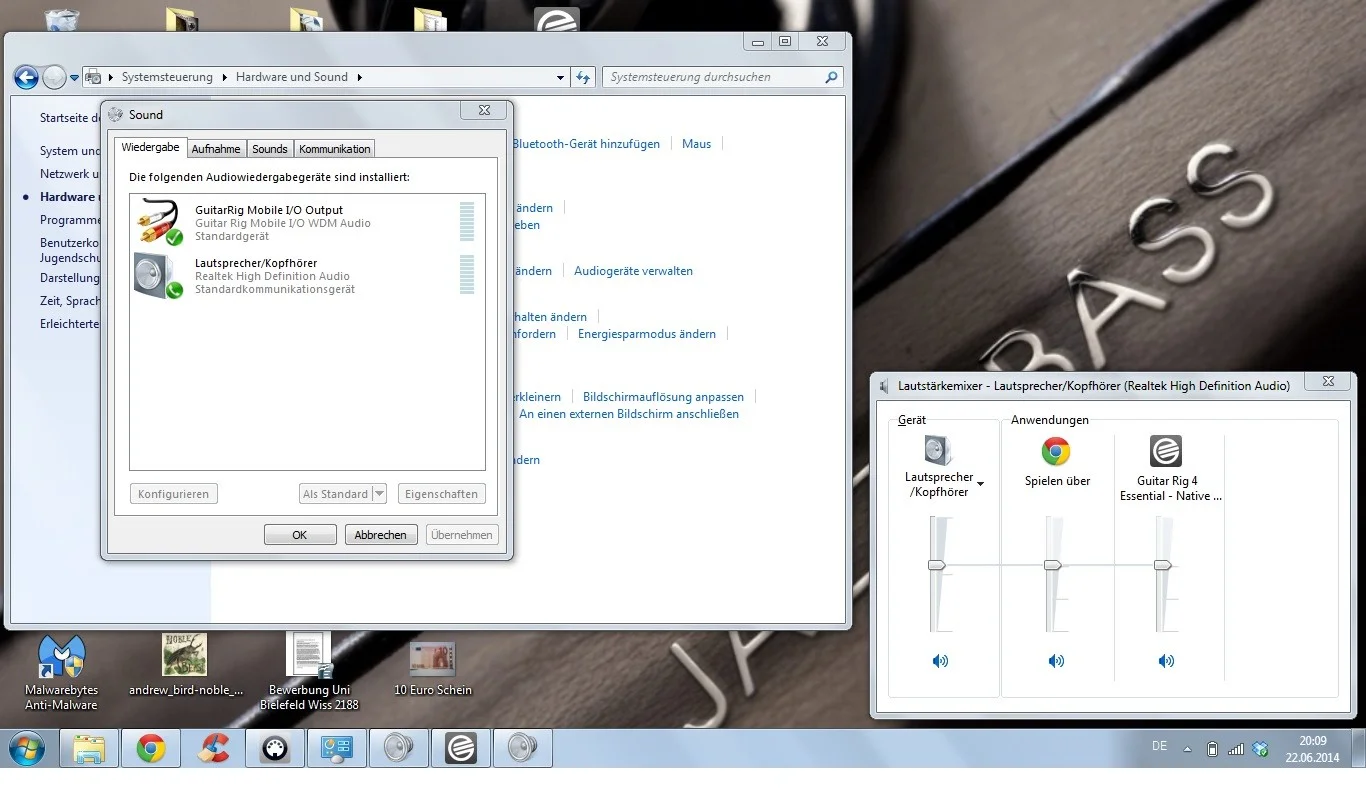
Task: Click the Guitar Rig 4 icon in the mixer
Action: click(1165, 451)
